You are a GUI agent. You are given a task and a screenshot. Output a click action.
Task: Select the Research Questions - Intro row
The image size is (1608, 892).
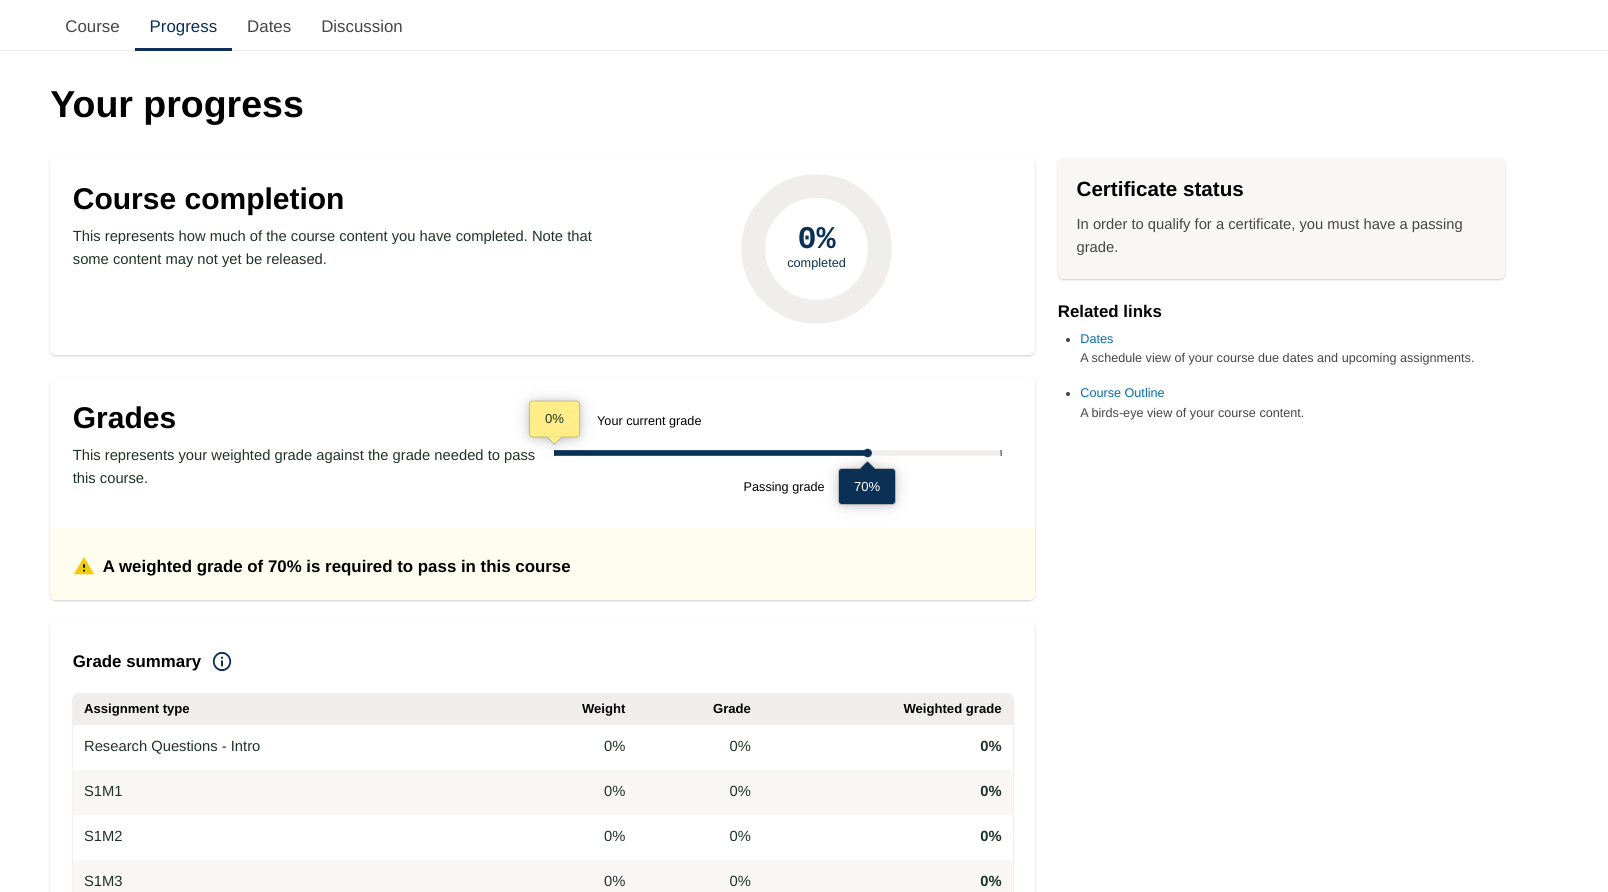coord(172,747)
